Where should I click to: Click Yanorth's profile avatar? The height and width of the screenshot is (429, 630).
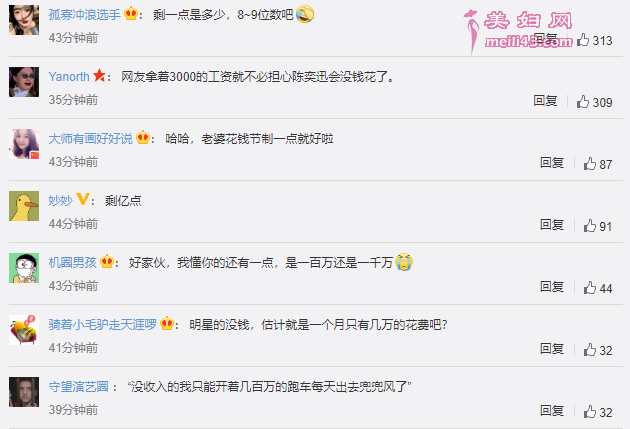click(24, 82)
